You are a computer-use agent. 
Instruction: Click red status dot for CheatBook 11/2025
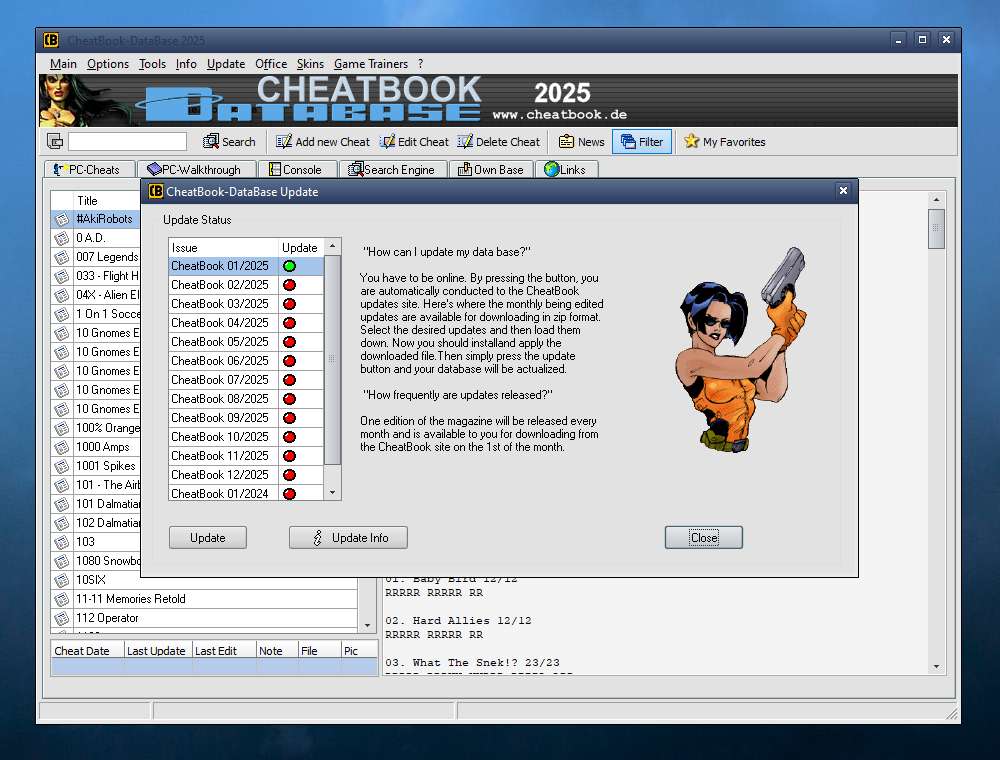[x=290, y=456]
